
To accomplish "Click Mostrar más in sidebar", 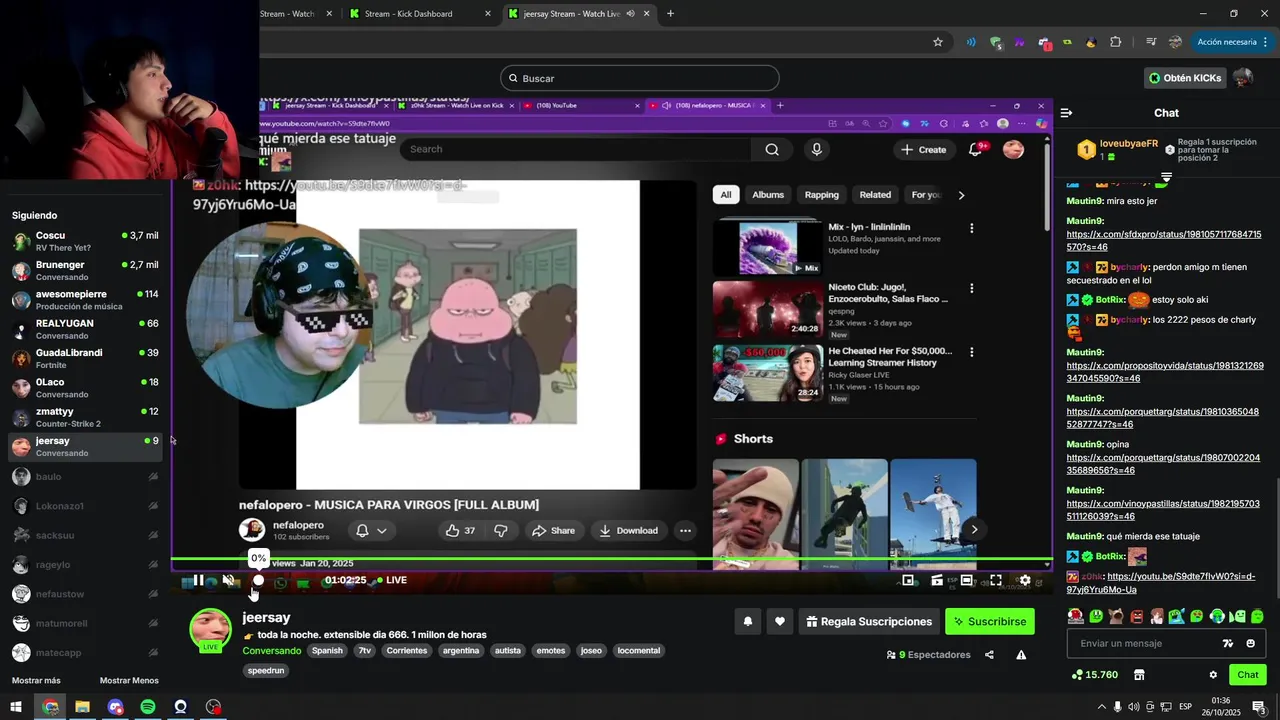I will 36,681.
